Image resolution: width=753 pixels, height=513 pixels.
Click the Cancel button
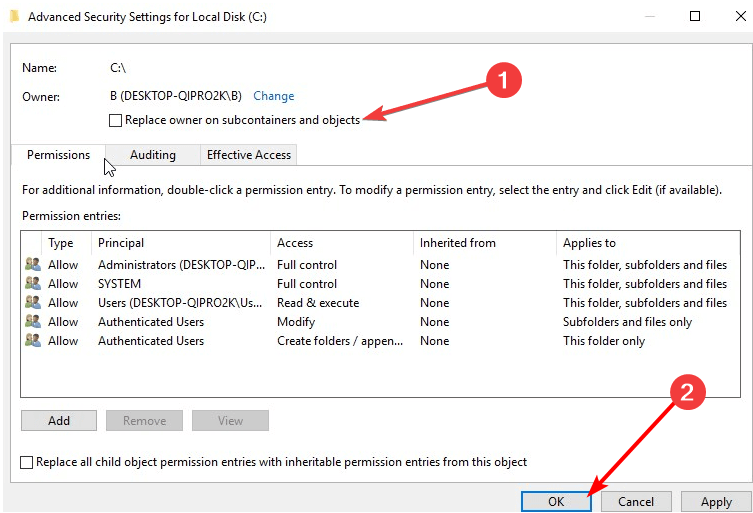636,501
